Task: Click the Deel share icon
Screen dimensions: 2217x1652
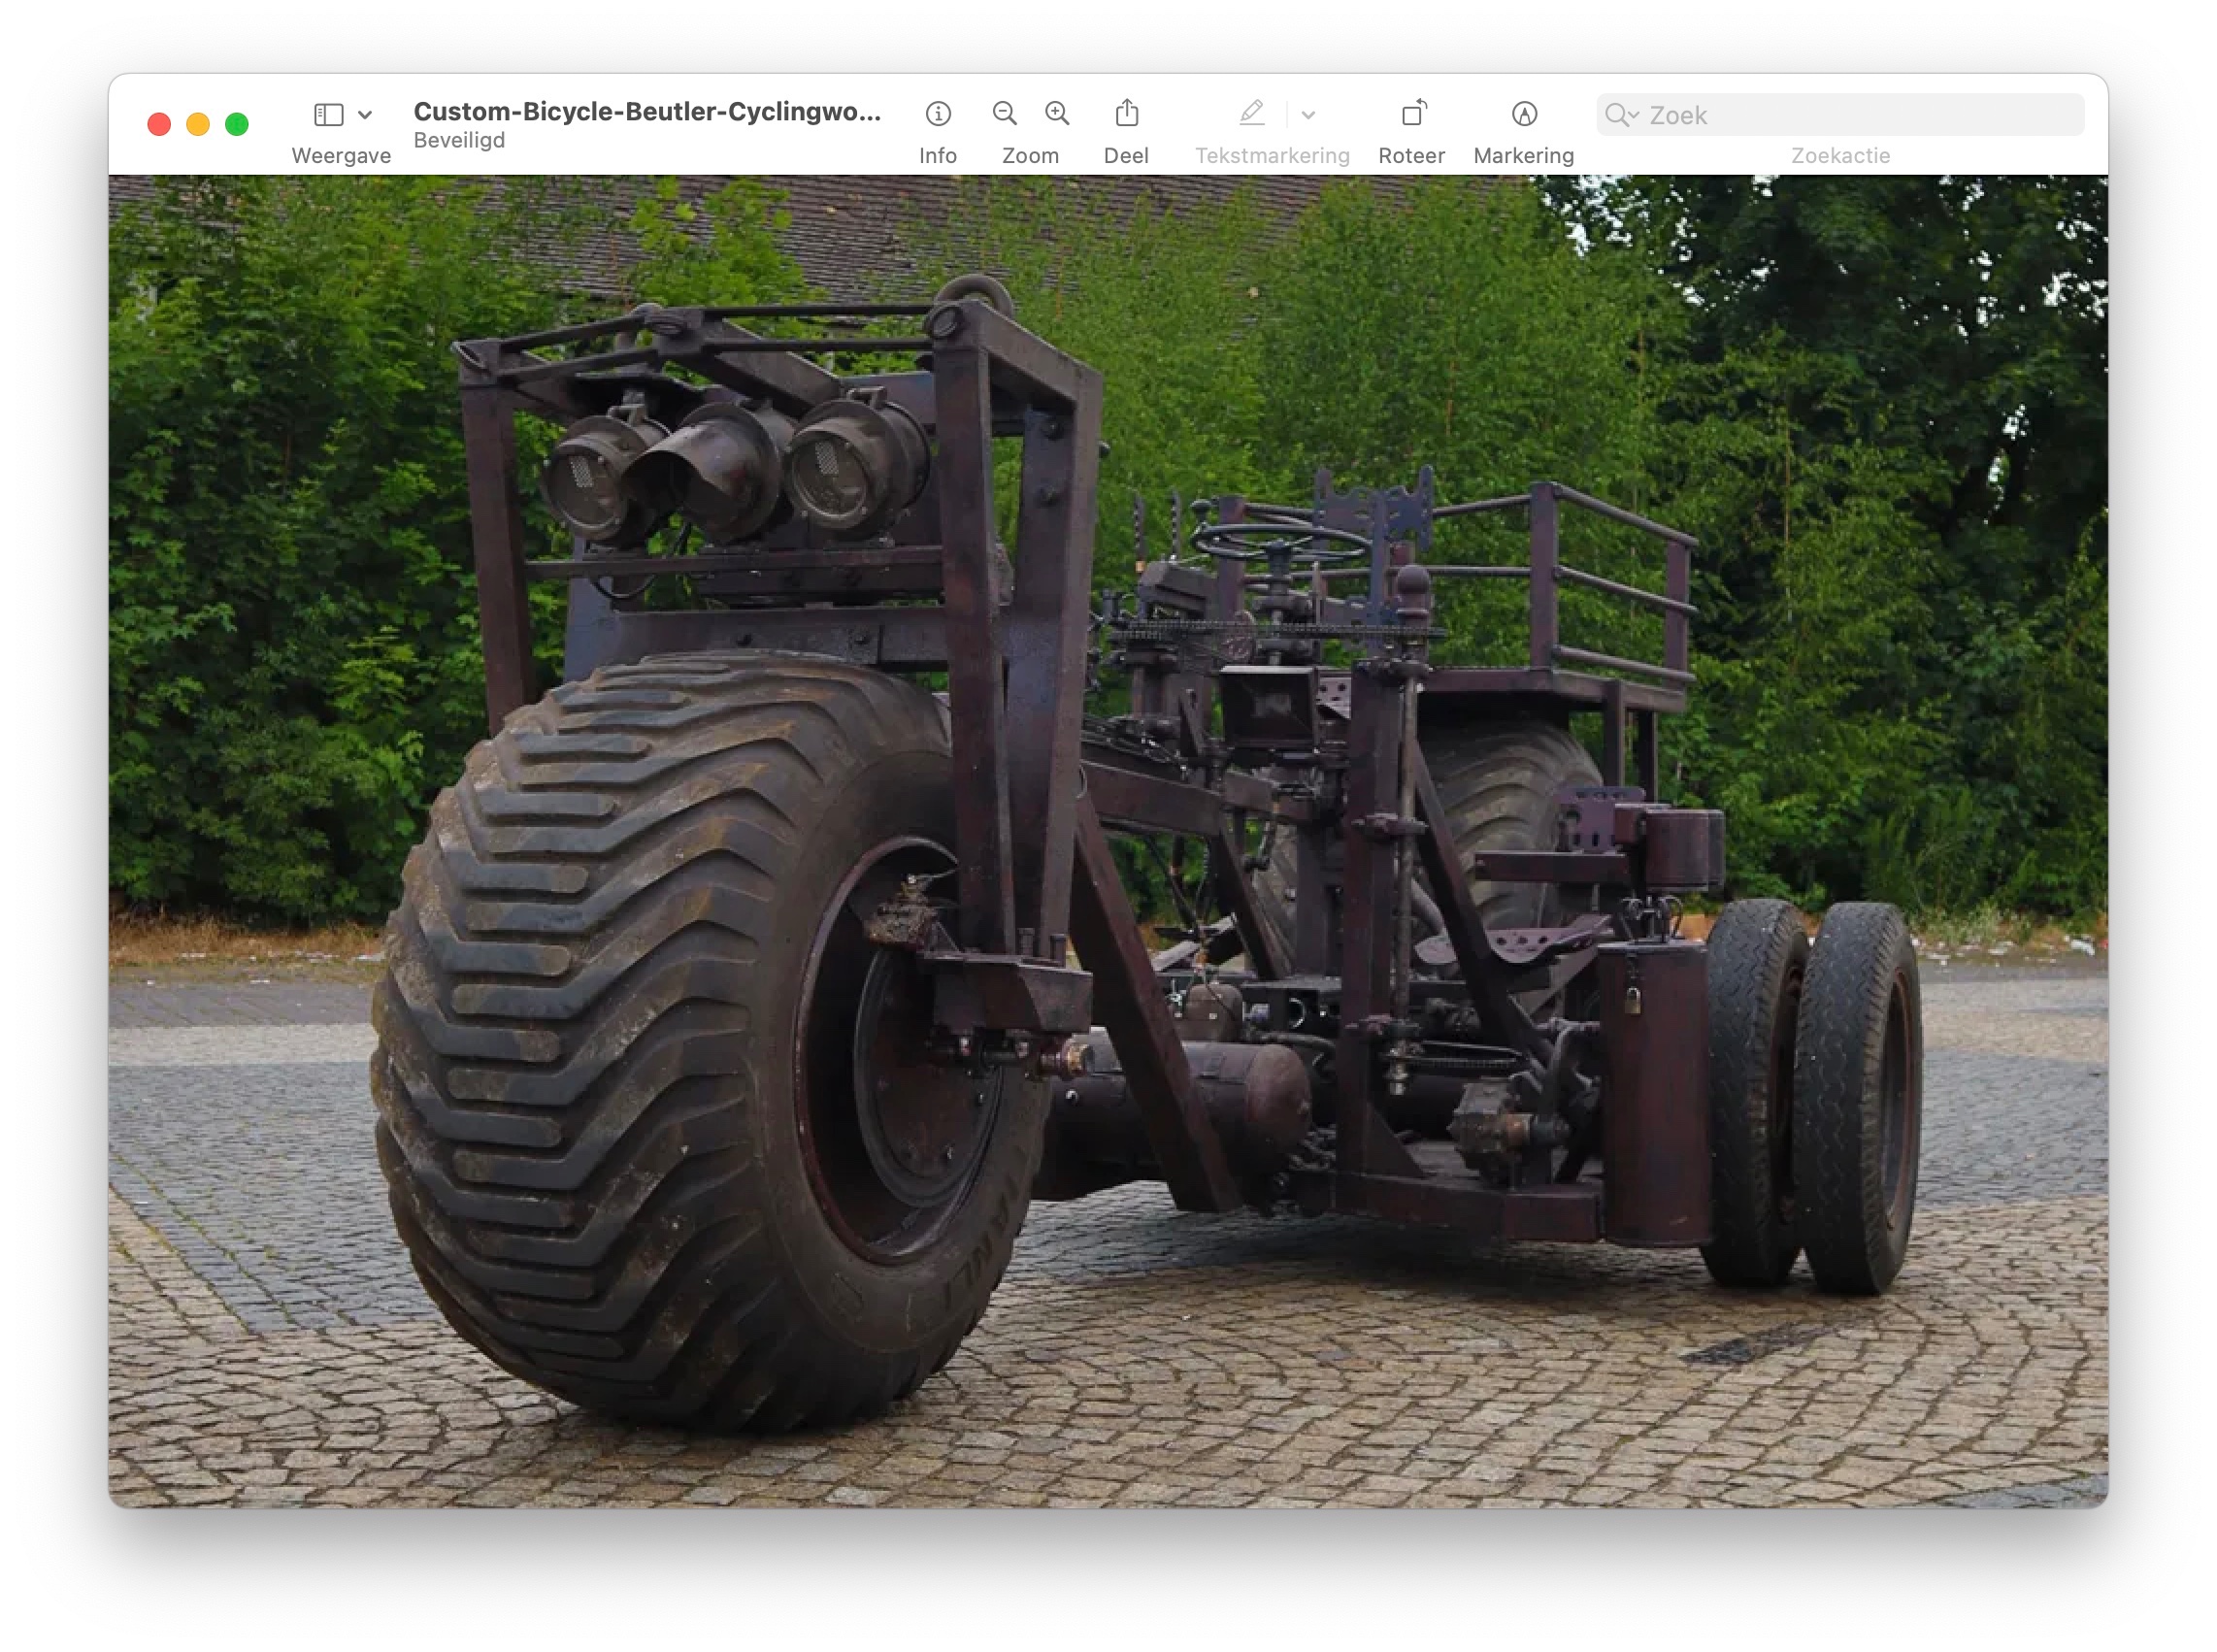Action: (x=1126, y=114)
